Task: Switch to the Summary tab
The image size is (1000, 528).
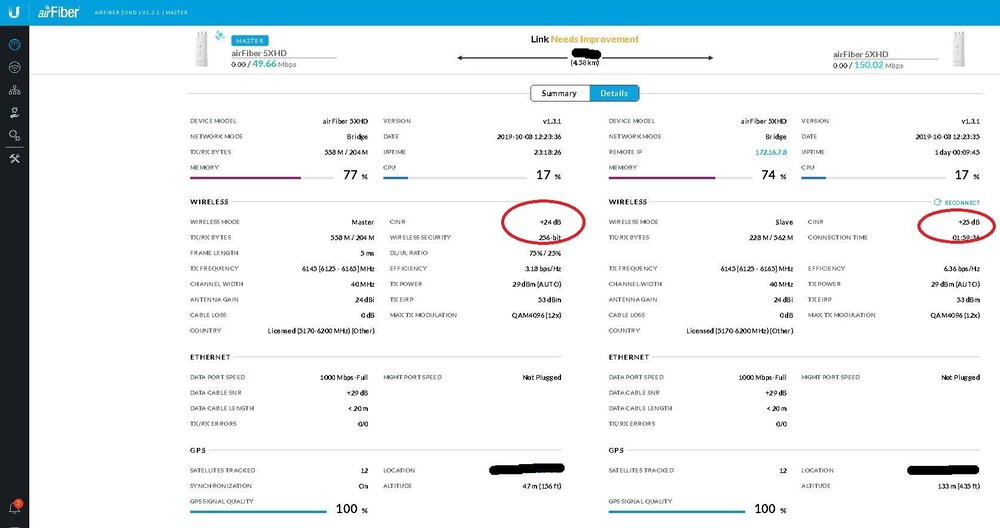Action: click(x=559, y=93)
